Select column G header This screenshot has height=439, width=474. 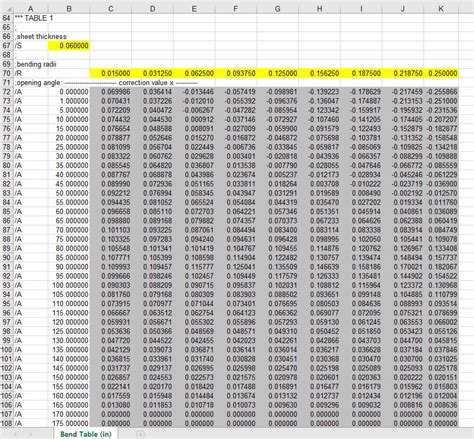tap(278, 9)
